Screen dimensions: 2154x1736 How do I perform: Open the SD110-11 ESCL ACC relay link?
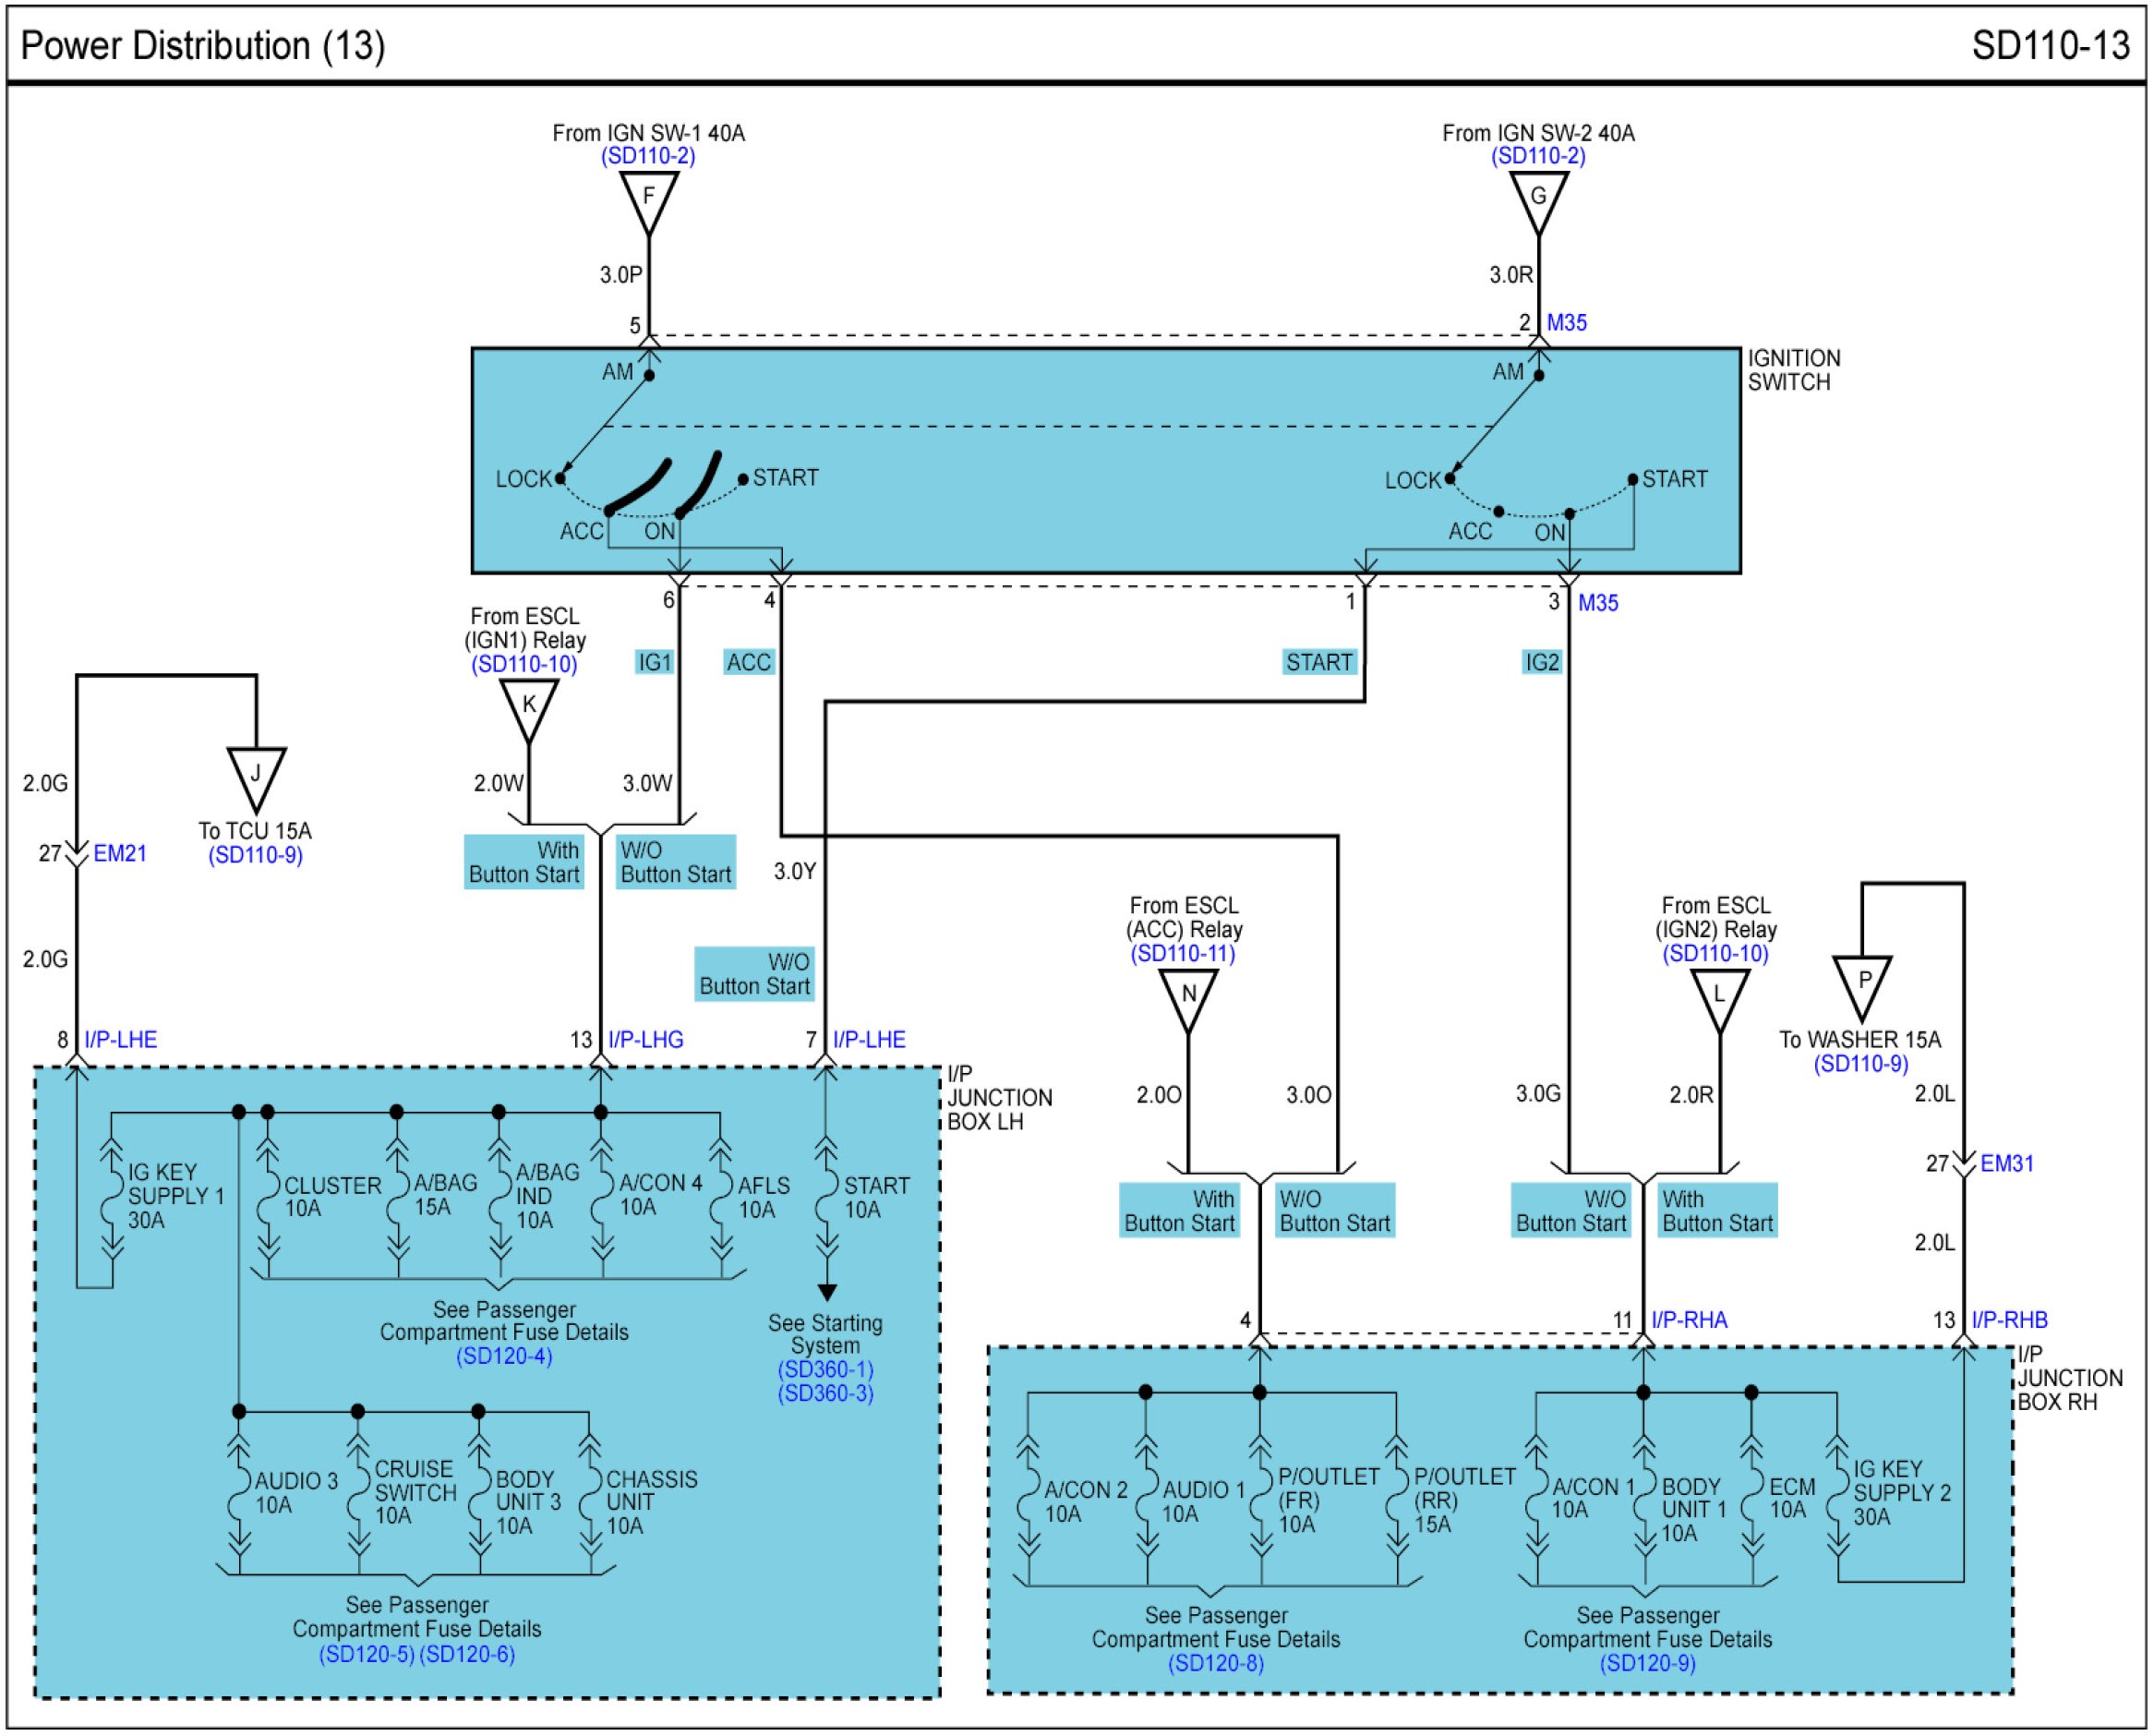tap(1183, 953)
